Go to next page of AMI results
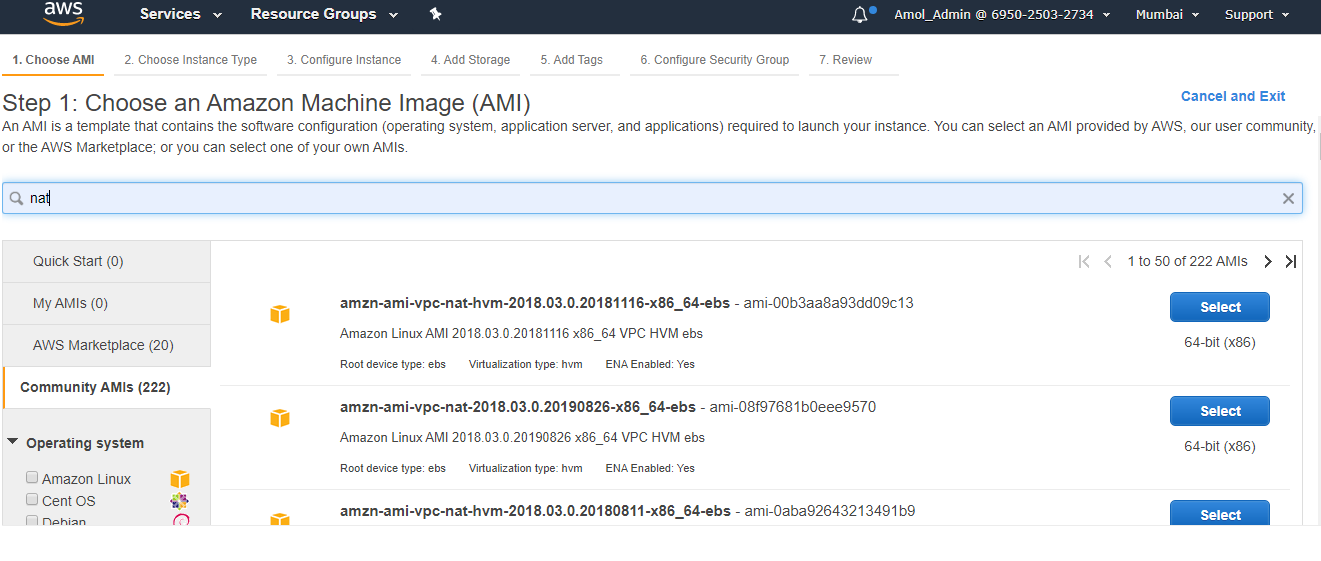 click(1268, 262)
